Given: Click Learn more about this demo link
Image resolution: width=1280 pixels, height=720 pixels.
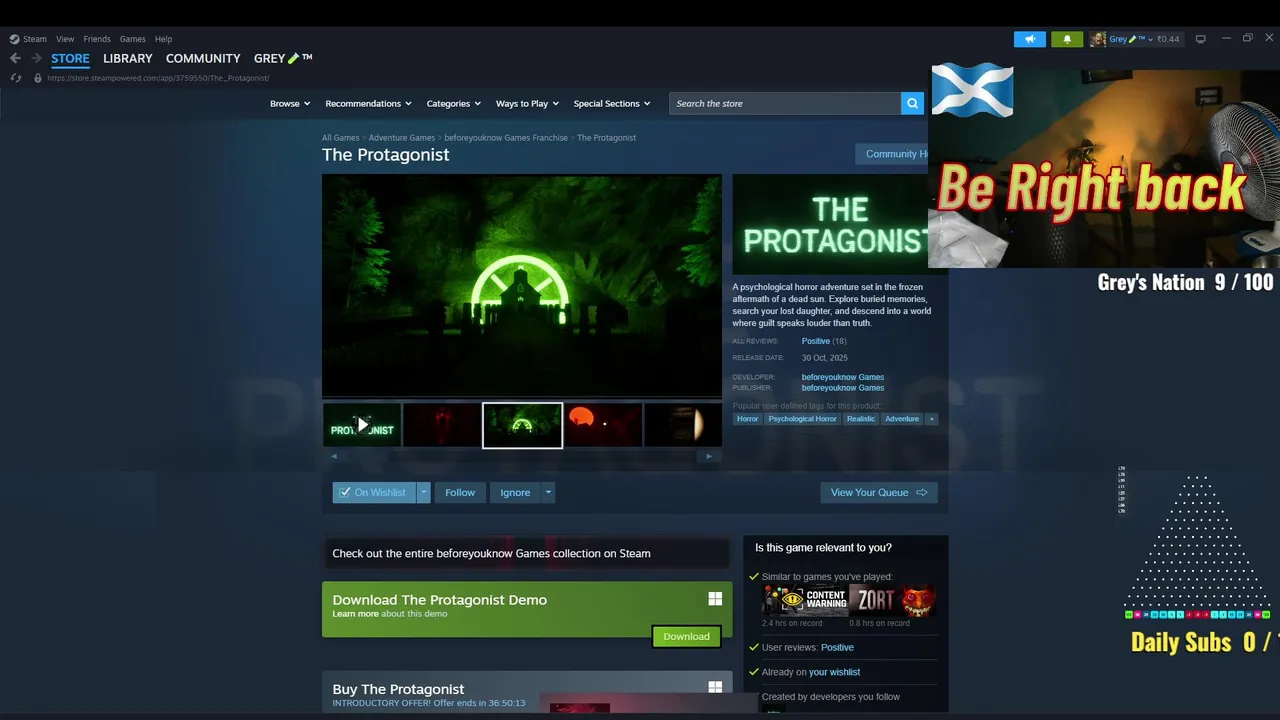Looking at the screenshot, I should click(355, 614).
